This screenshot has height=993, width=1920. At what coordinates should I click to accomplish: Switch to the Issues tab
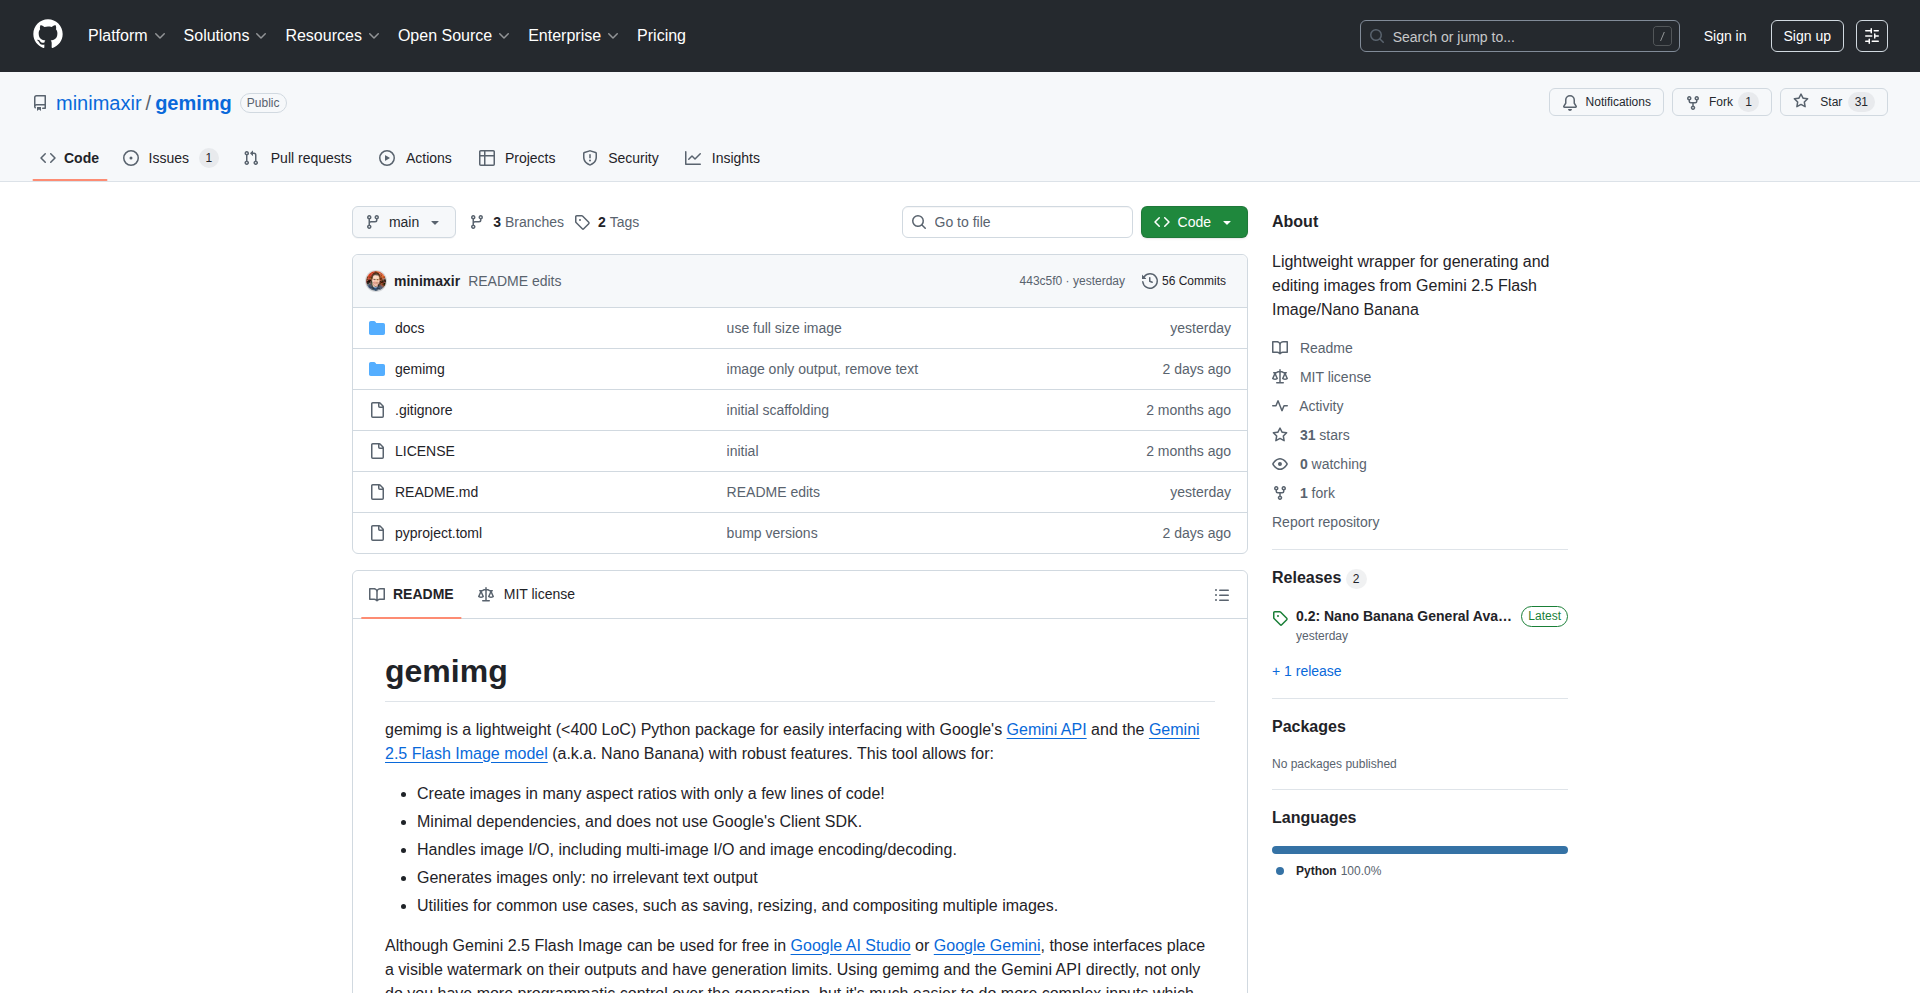point(168,158)
